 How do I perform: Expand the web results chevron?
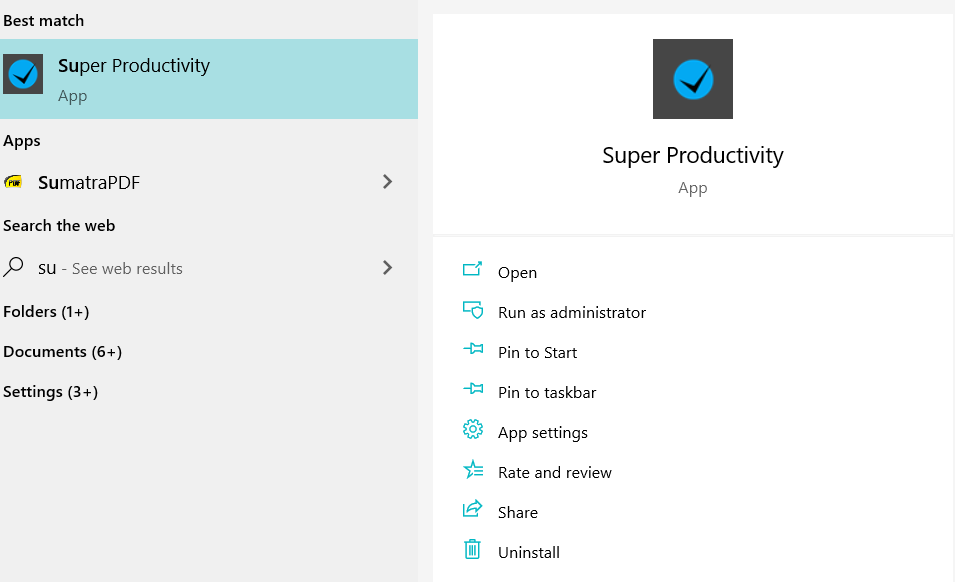point(387,267)
